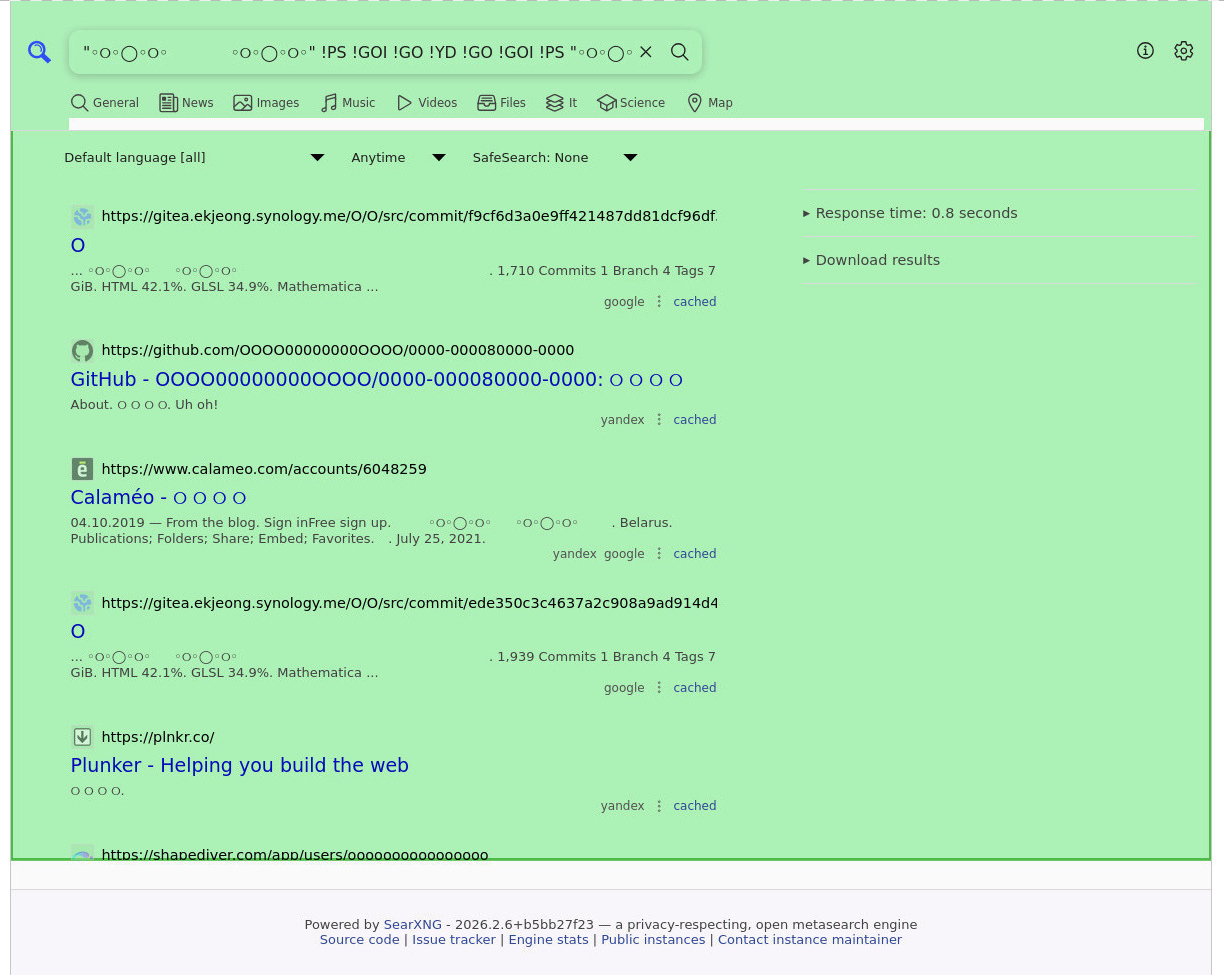Click the GitHub favicon beside result URL
The width and height of the screenshot is (1224, 975).
(x=82, y=350)
